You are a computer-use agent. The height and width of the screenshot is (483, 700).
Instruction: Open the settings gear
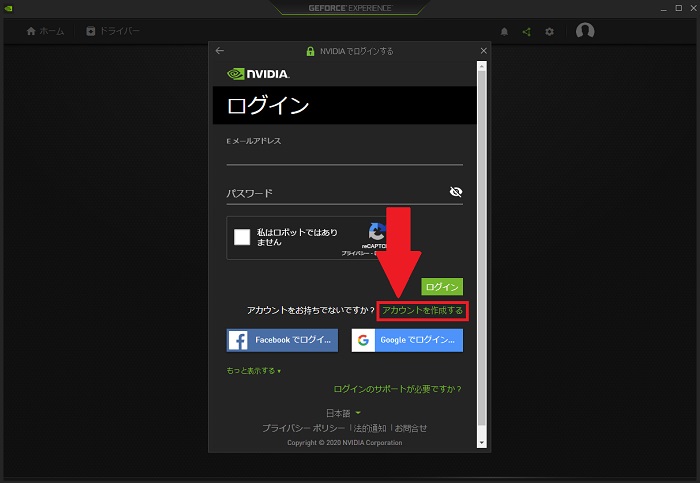(x=550, y=32)
